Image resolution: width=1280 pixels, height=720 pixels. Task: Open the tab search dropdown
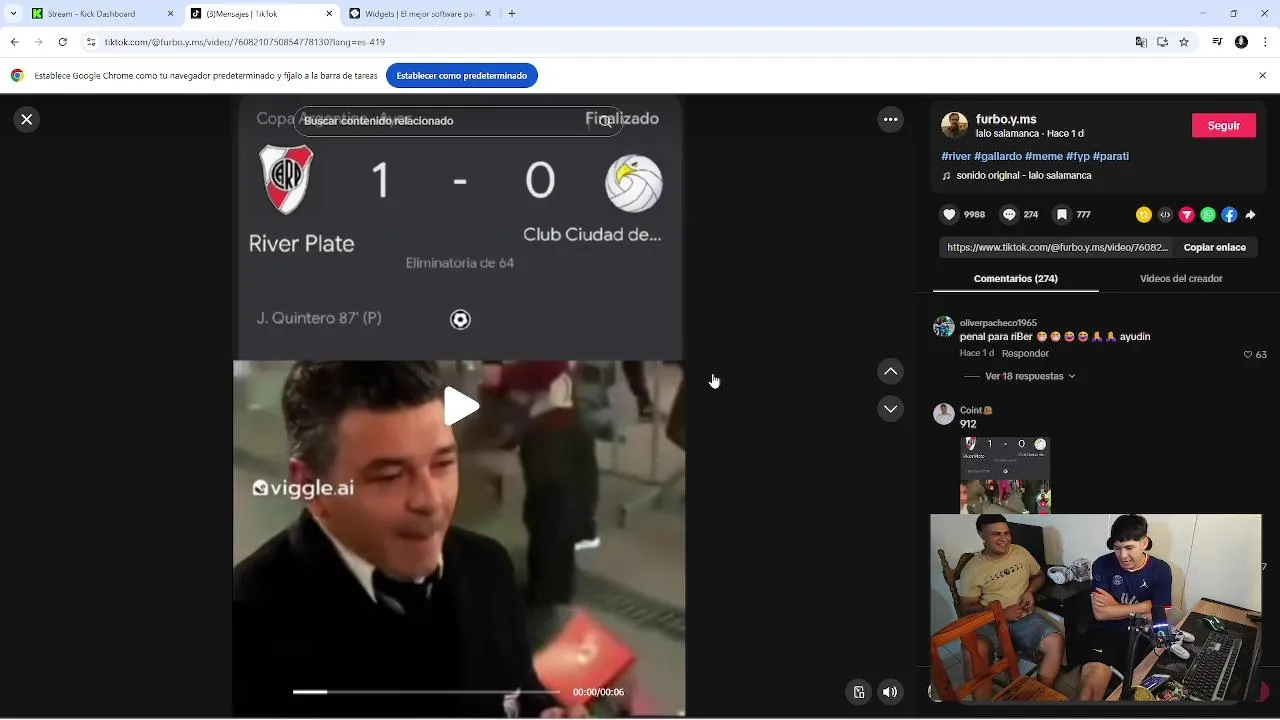tap(12, 14)
